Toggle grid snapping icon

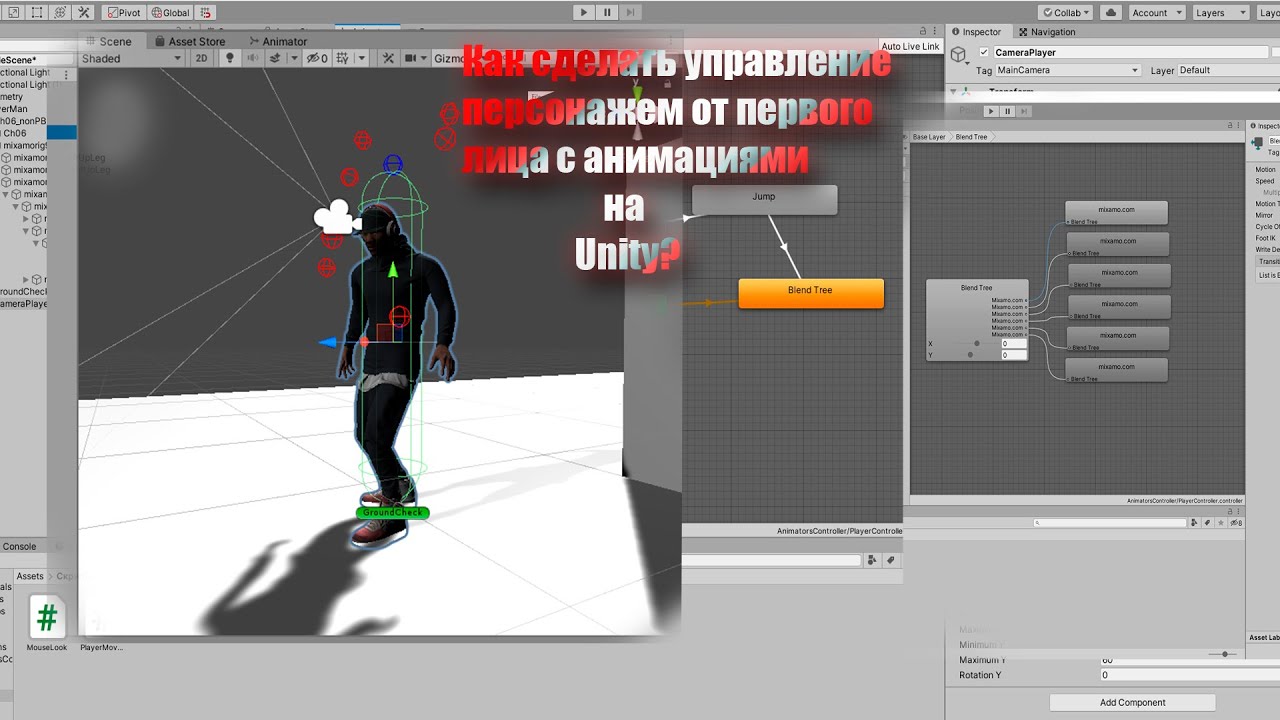pyautogui.click(x=205, y=13)
